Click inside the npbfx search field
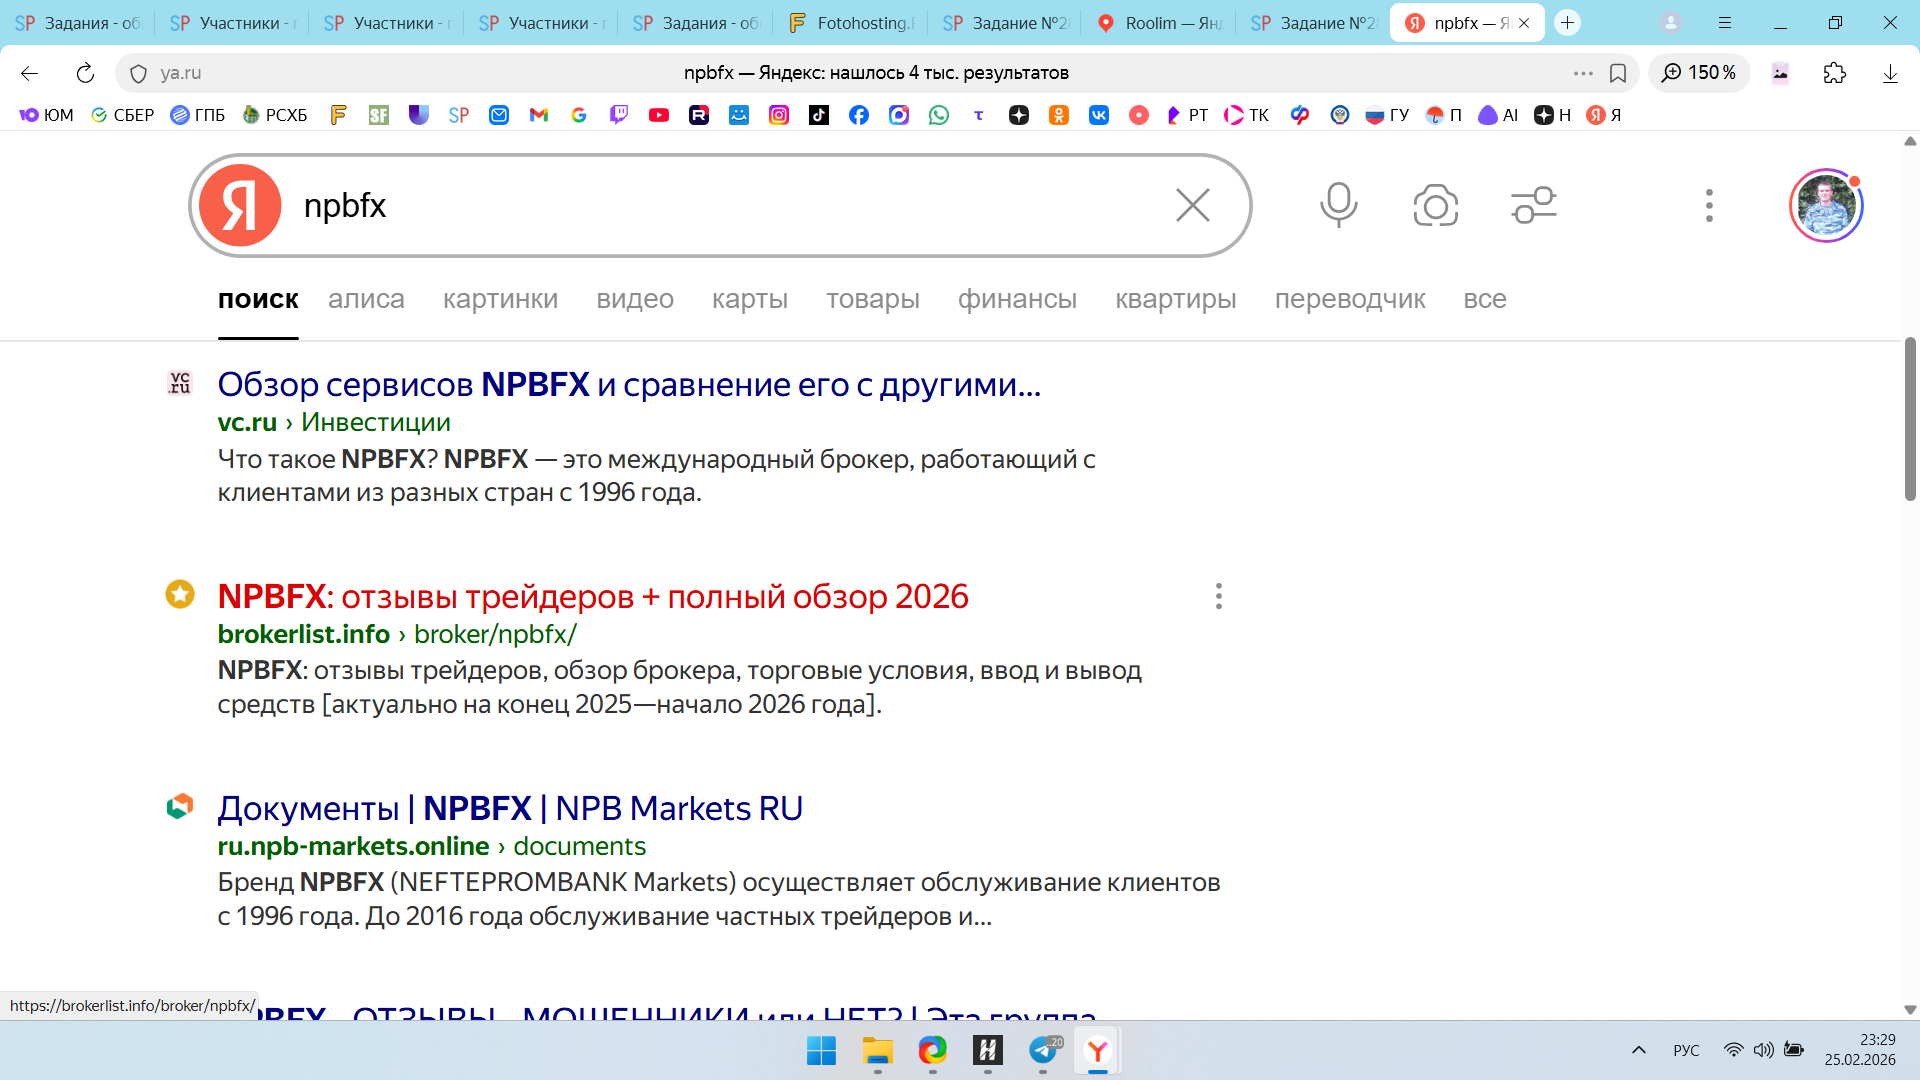 [x=700, y=205]
